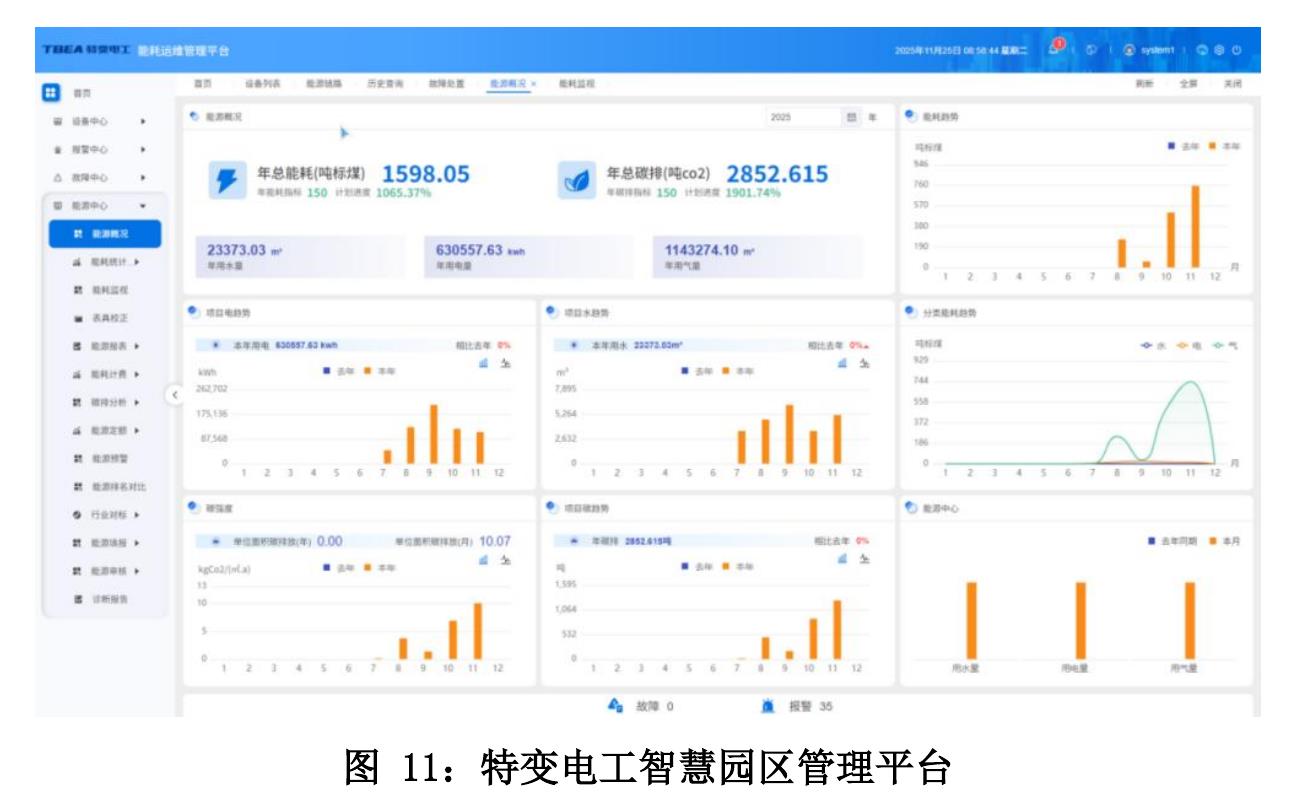
Task: Switch 项目电趋势 chart to line view icon
Action: (506, 363)
